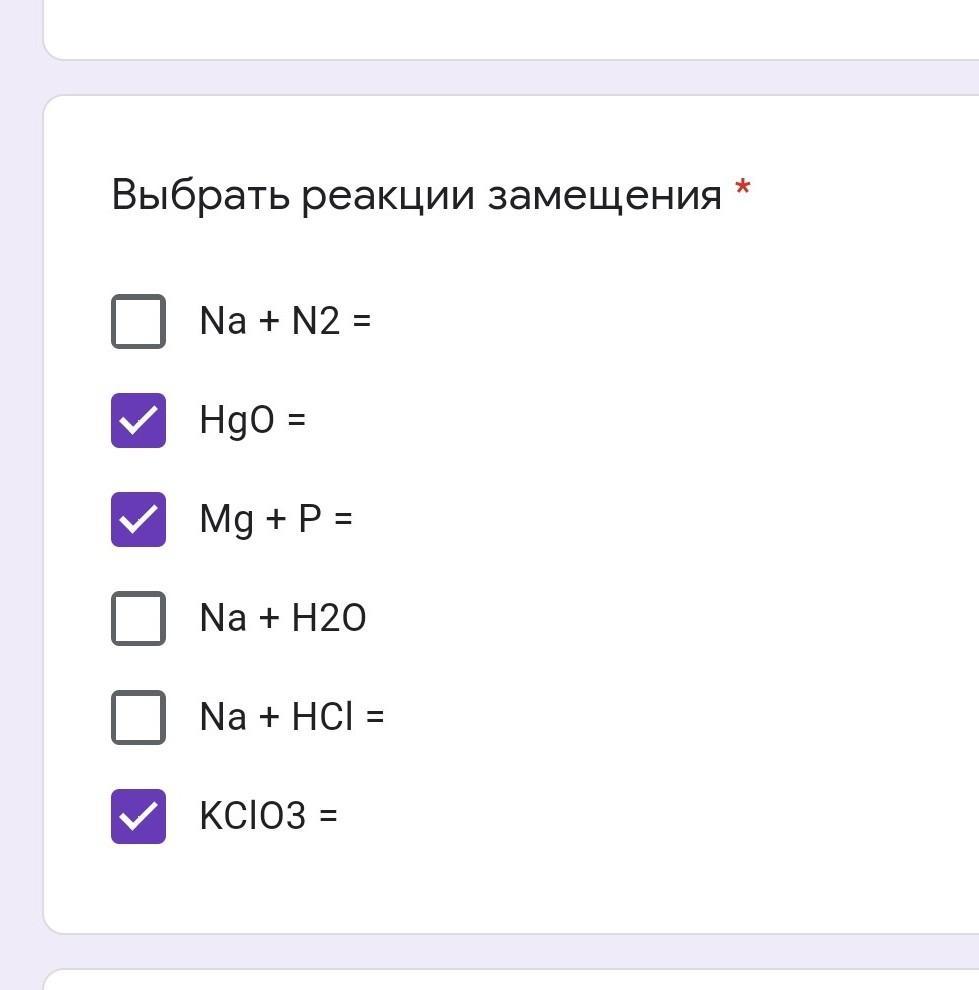Screen dimensions: 979x990
Task: Click the "Na + H2O" option text
Action: 283,618
